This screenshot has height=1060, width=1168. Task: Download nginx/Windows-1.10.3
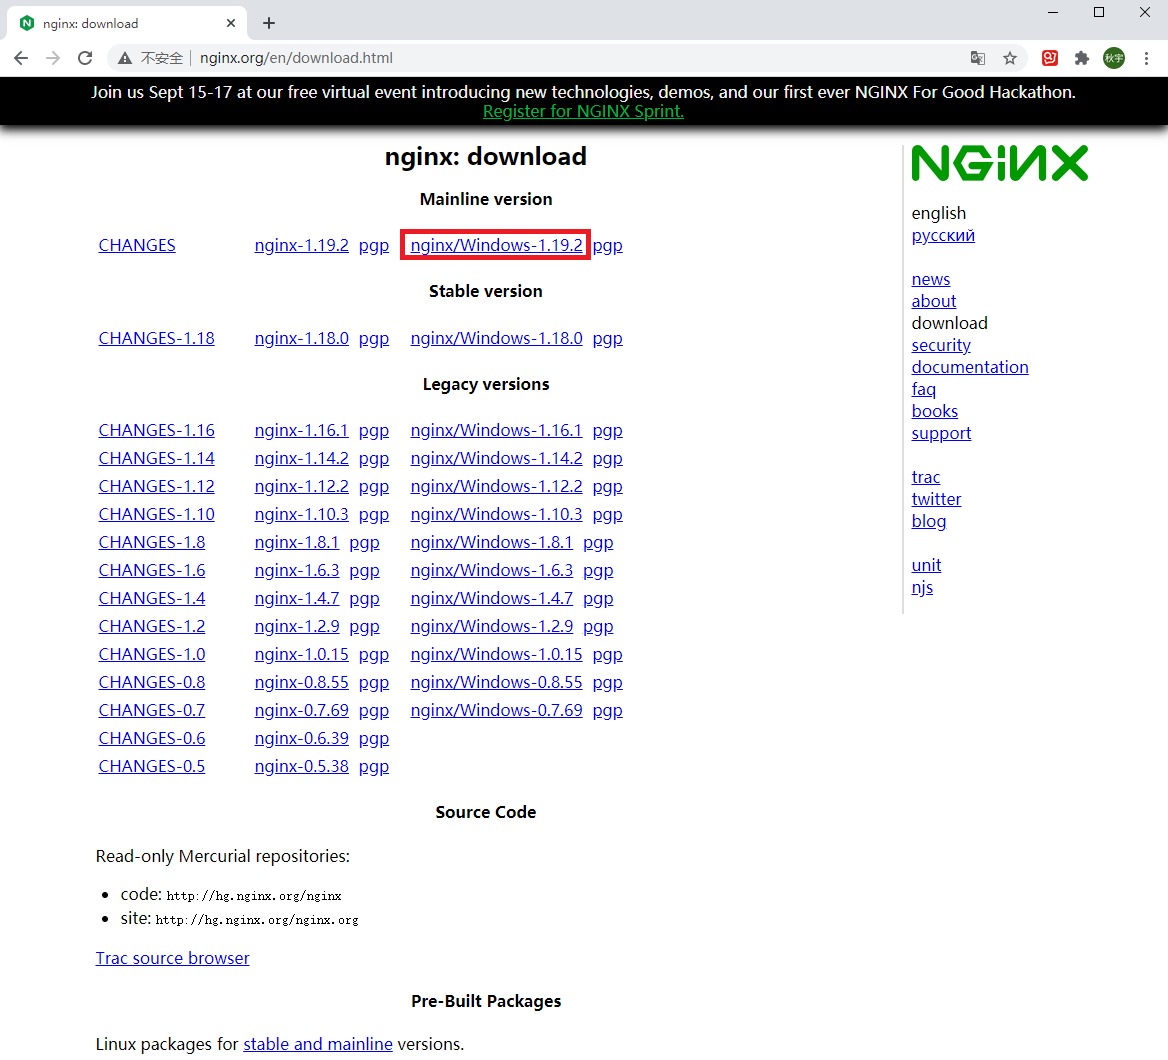click(x=496, y=515)
